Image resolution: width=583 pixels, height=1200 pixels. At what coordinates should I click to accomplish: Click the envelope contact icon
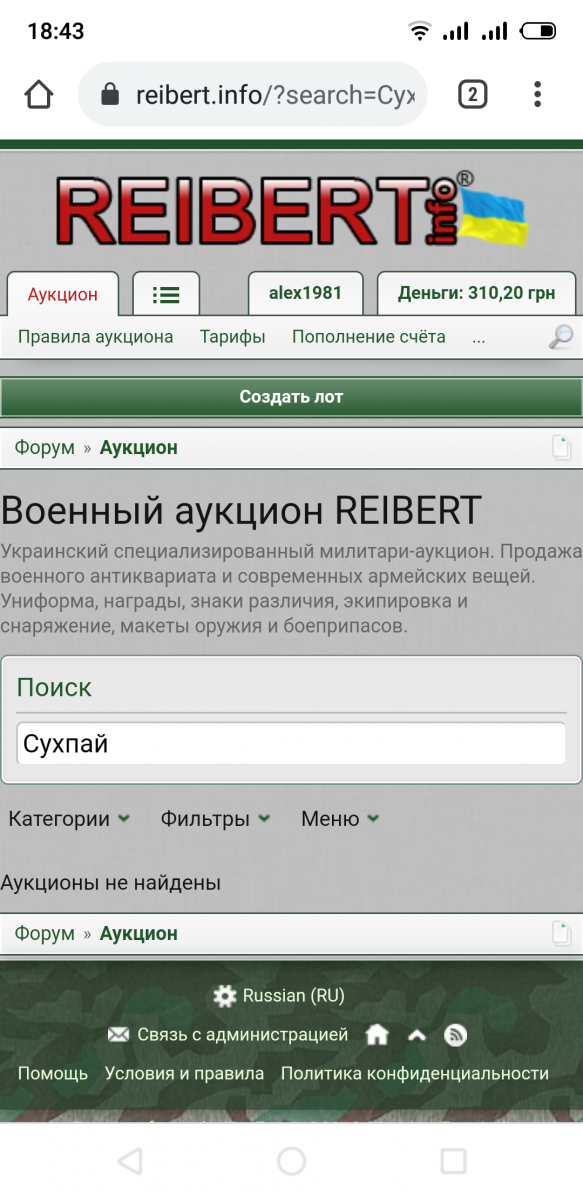click(118, 1035)
